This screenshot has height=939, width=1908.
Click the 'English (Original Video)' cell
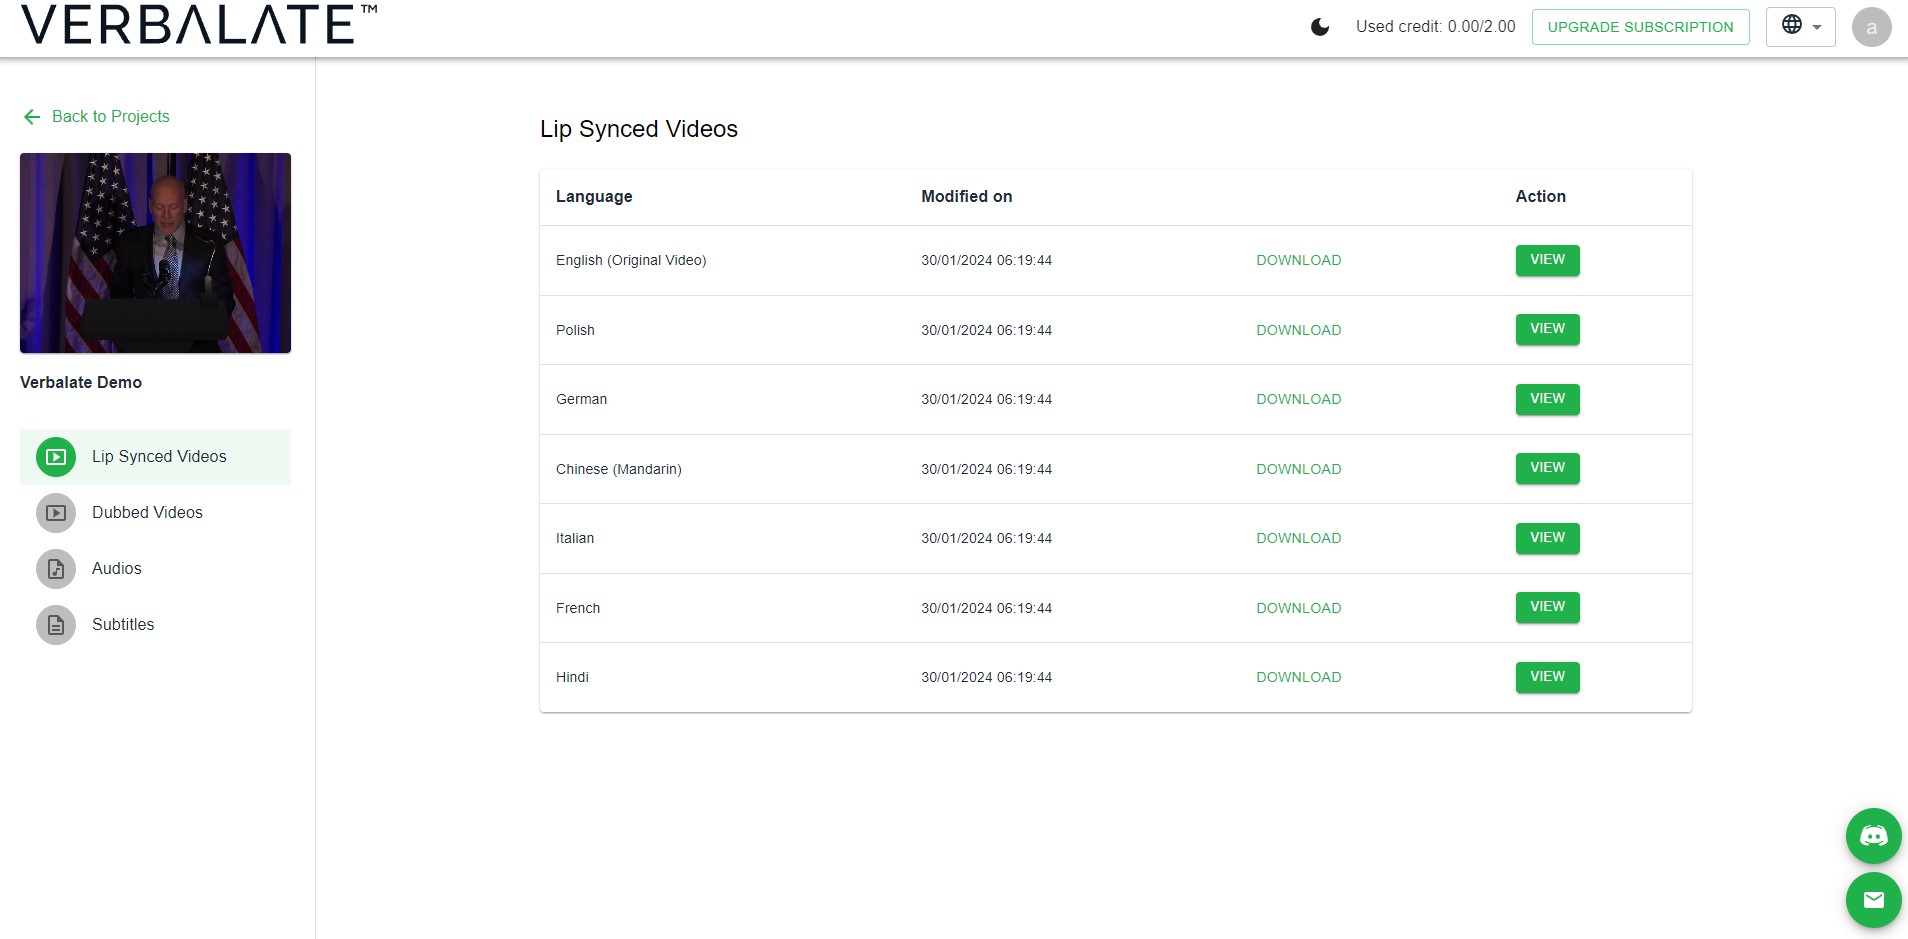click(x=631, y=260)
